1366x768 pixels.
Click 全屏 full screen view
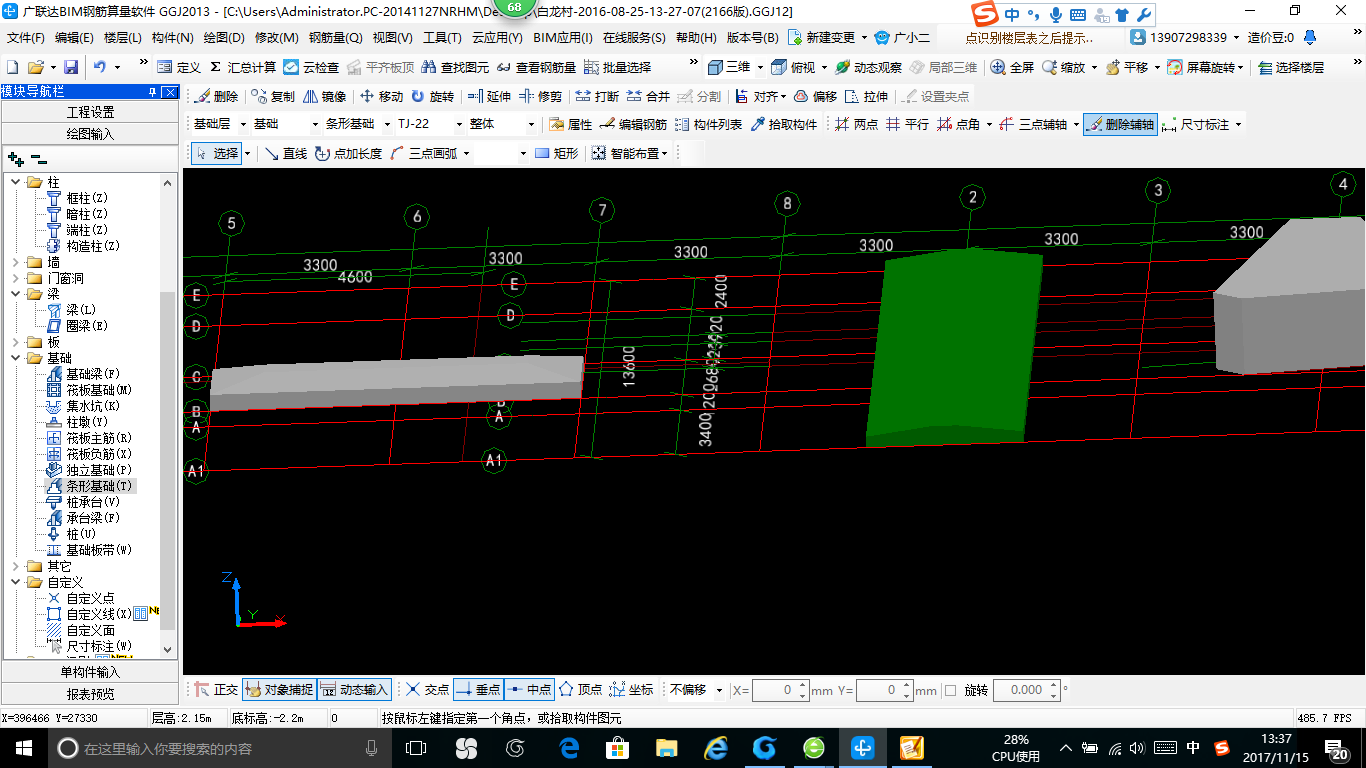(1012, 67)
